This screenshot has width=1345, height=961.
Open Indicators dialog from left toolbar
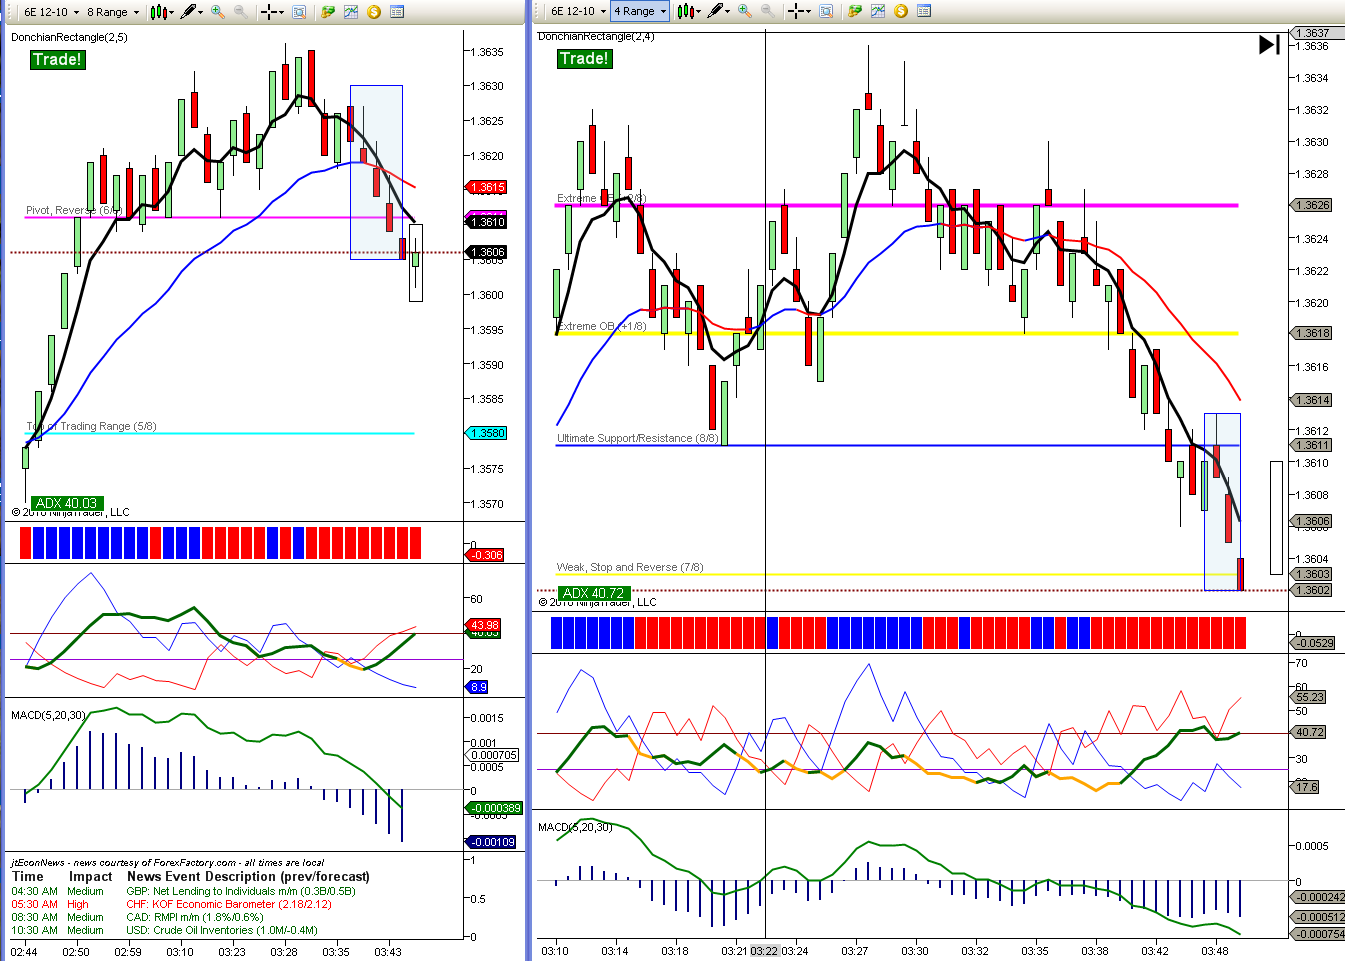pos(351,12)
